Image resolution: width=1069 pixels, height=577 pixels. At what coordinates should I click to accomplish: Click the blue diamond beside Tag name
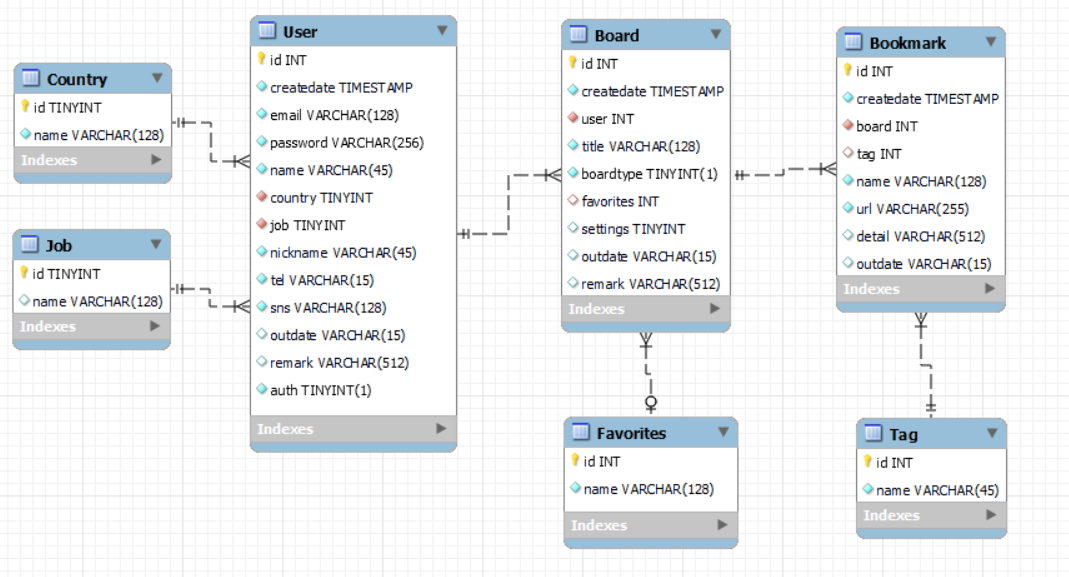click(x=869, y=489)
